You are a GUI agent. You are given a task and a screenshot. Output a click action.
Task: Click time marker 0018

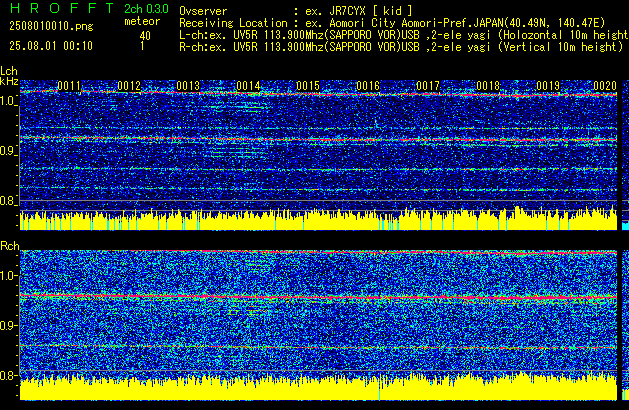488,86
